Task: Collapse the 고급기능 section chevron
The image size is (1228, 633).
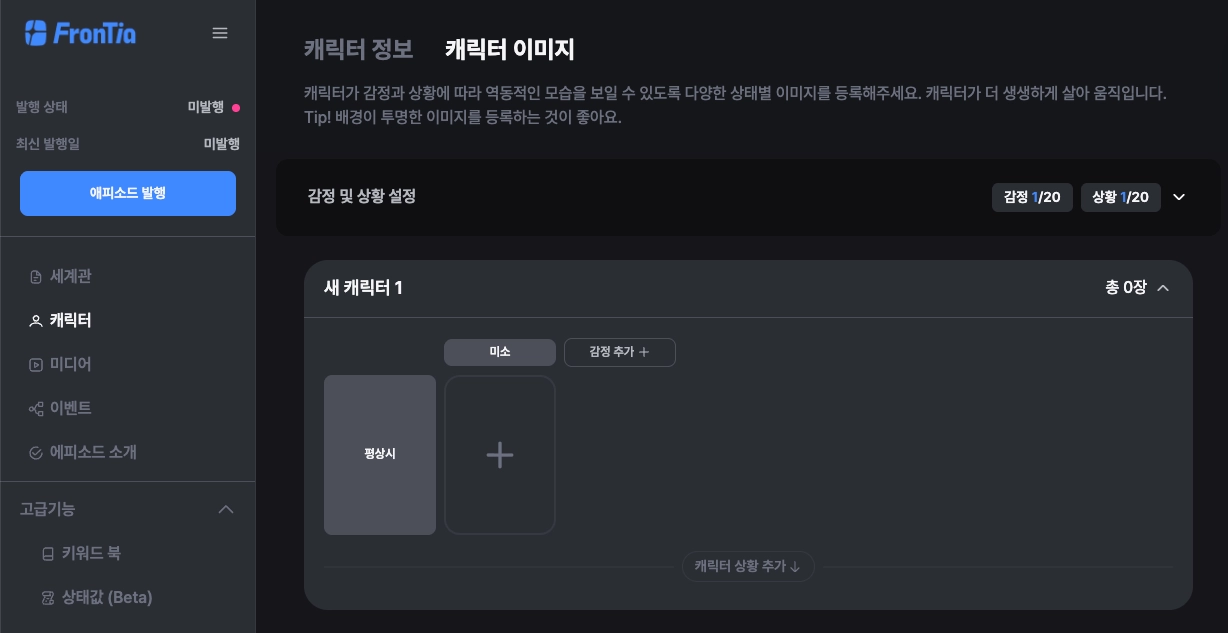Action: tap(226, 510)
